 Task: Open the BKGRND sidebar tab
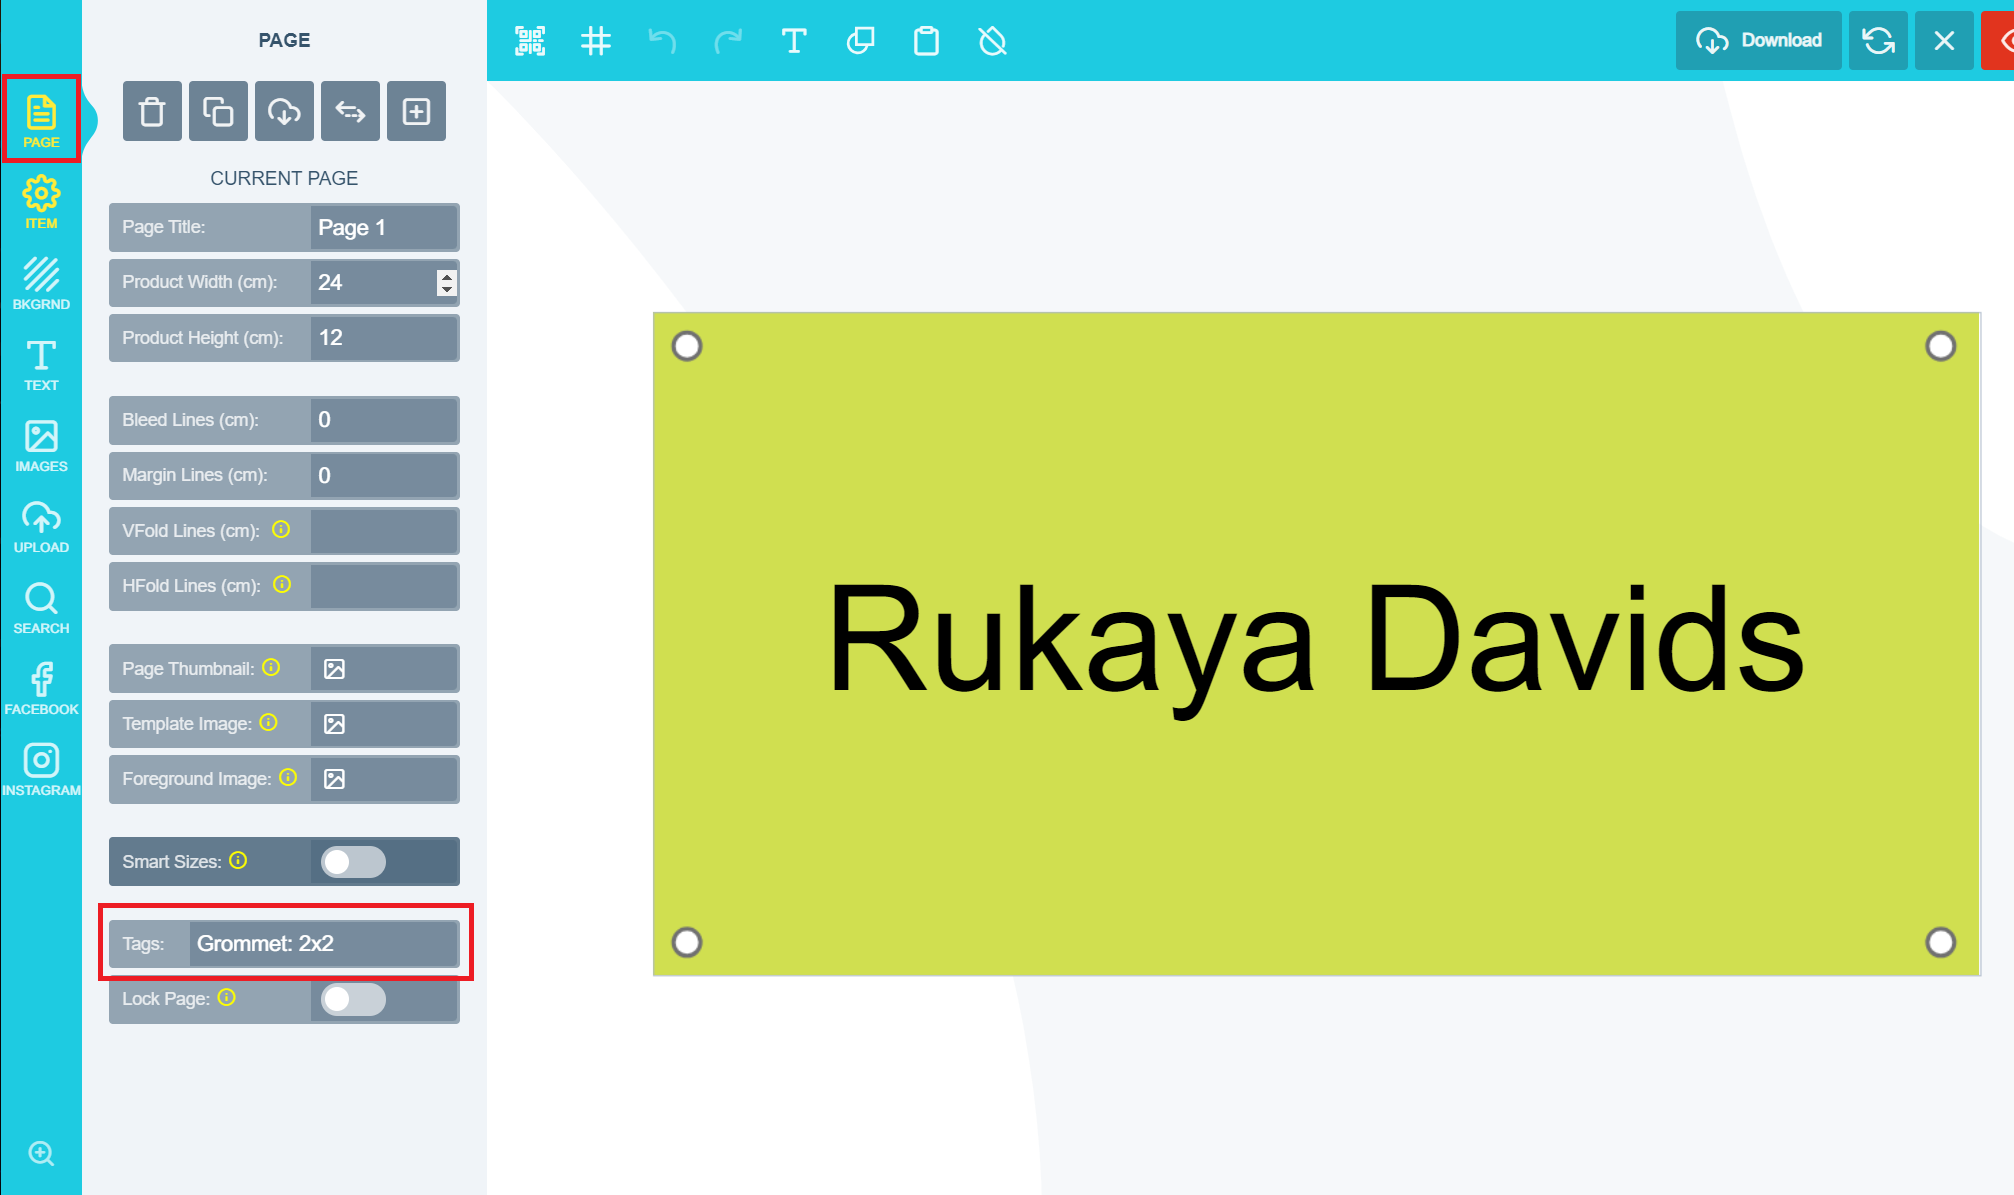coord(41,283)
